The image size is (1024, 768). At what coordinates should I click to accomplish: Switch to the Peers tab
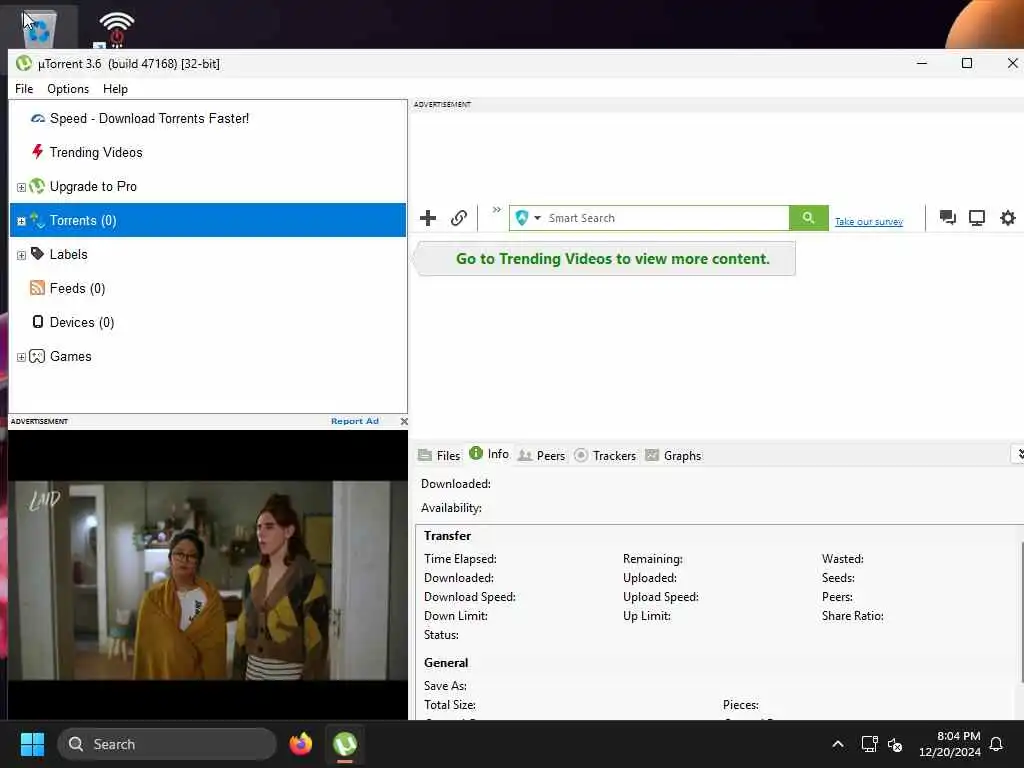(541, 455)
